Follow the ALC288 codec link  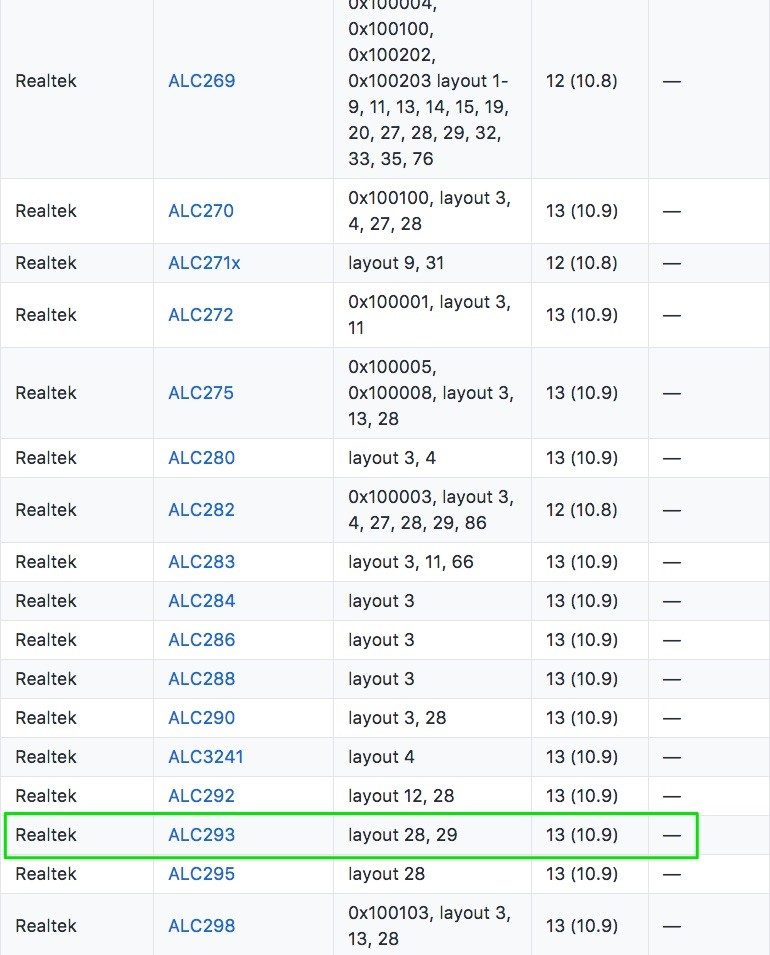tap(201, 679)
